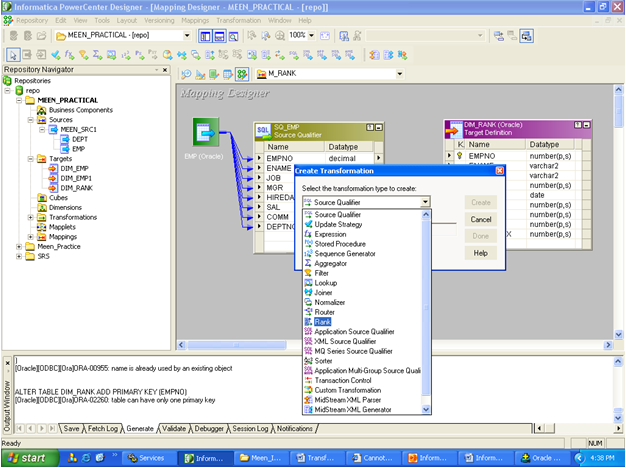Click the Update Strategy checkmark toolbar icon
Viewport: 626px width, 468px height.
pos(55,55)
